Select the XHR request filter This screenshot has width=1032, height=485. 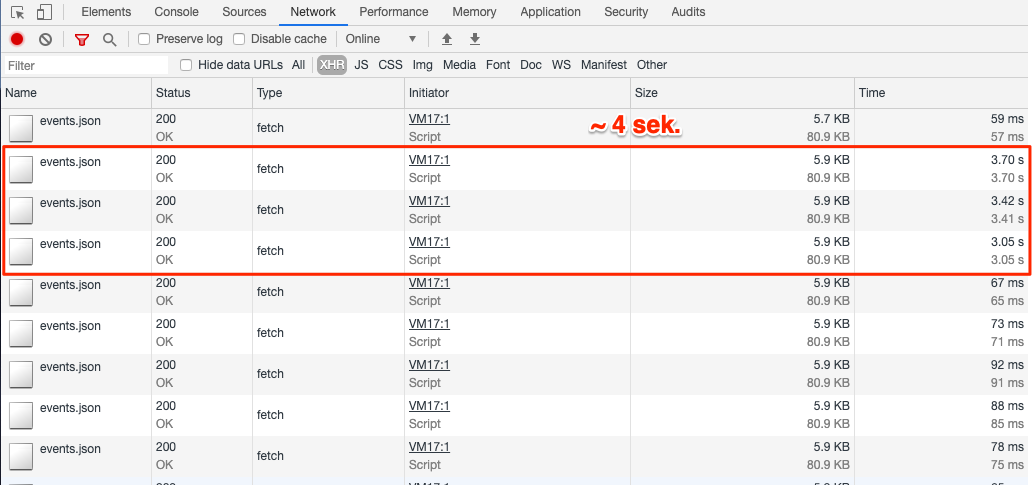click(x=332, y=65)
